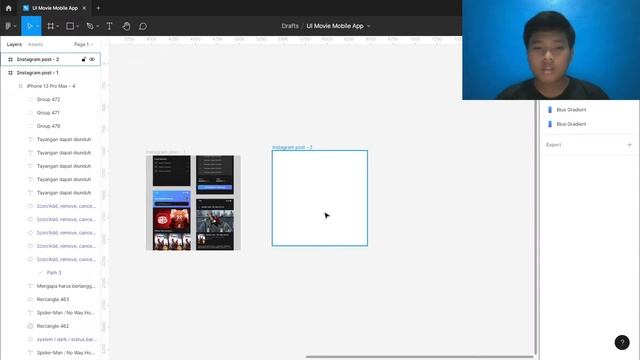Toggle visibility eye of Instagram post - 2 layer
The image size is (640, 360).
[x=92, y=59]
